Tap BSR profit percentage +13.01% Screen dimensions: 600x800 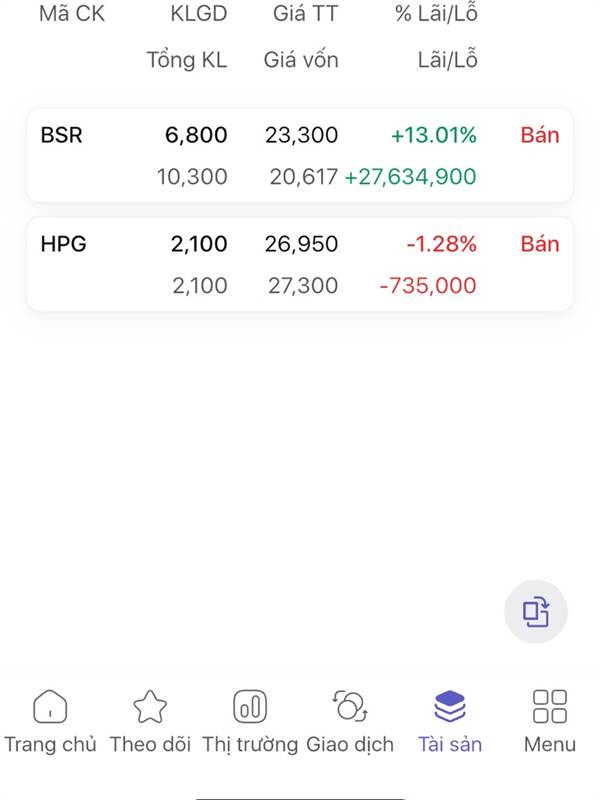point(434,135)
